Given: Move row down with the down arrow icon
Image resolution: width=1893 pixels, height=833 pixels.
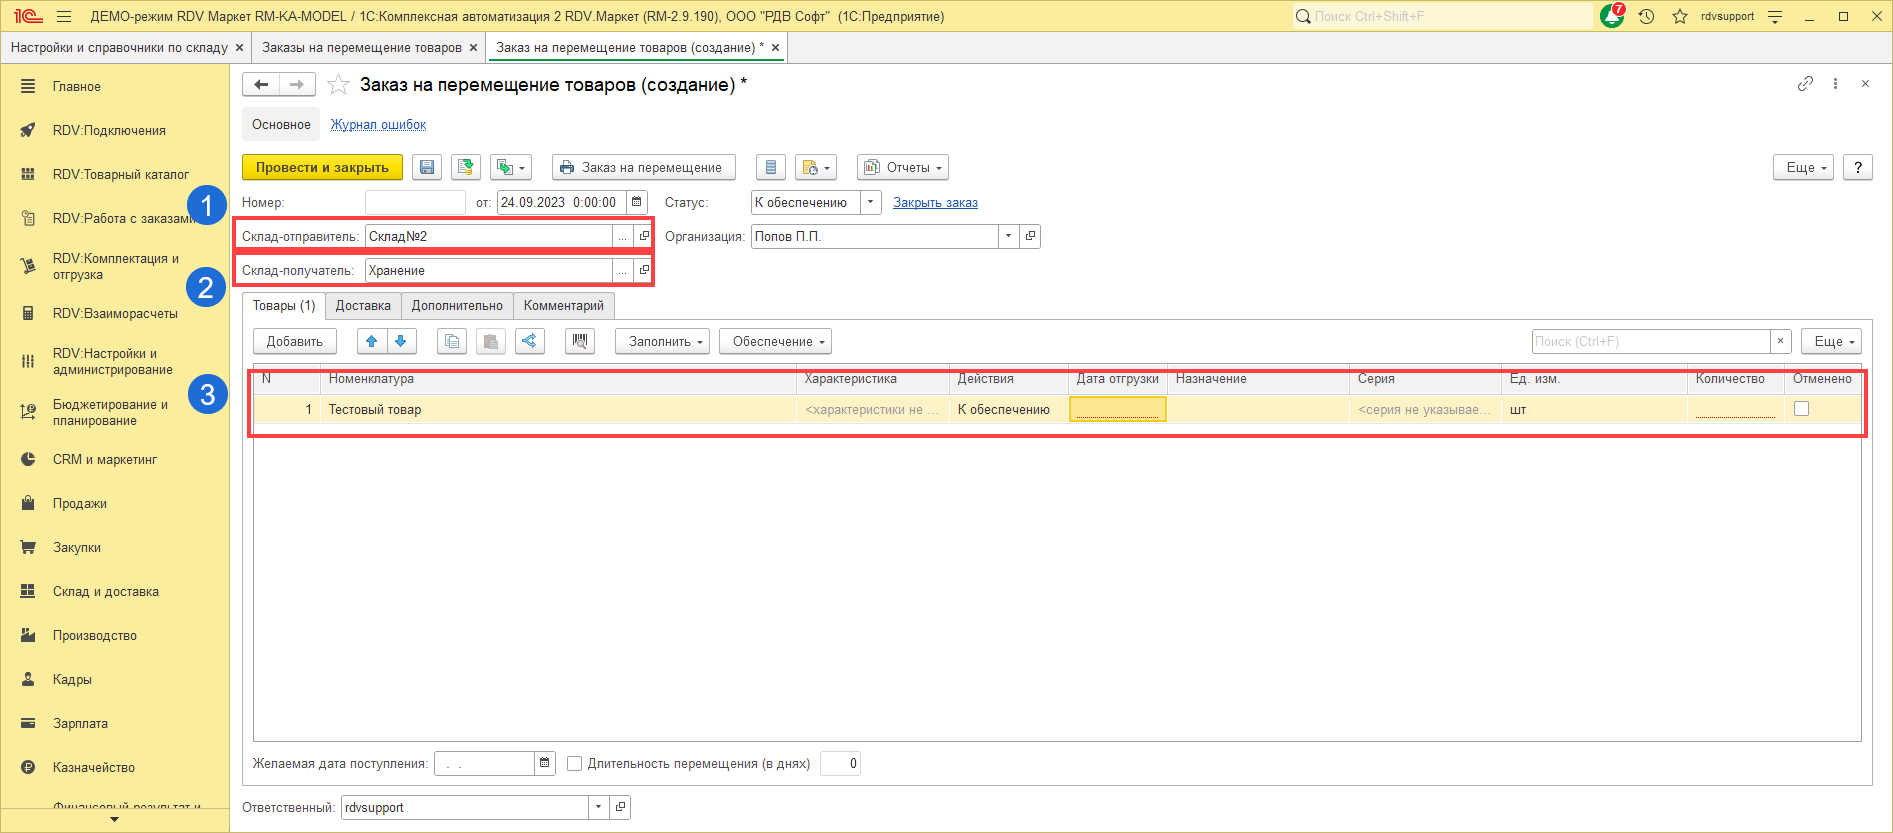Looking at the screenshot, I should pyautogui.click(x=401, y=342).
